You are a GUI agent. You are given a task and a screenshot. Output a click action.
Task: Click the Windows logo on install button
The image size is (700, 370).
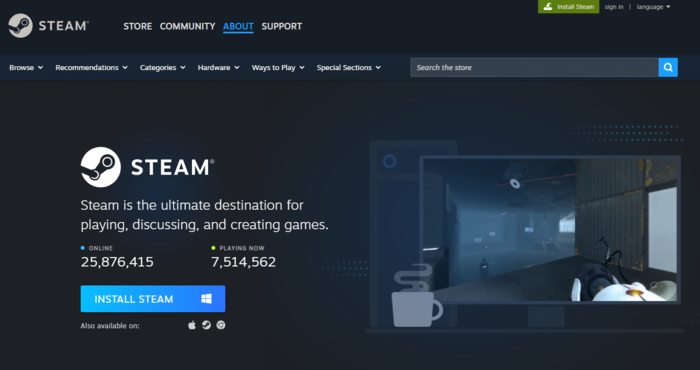(x=206, y=299)
